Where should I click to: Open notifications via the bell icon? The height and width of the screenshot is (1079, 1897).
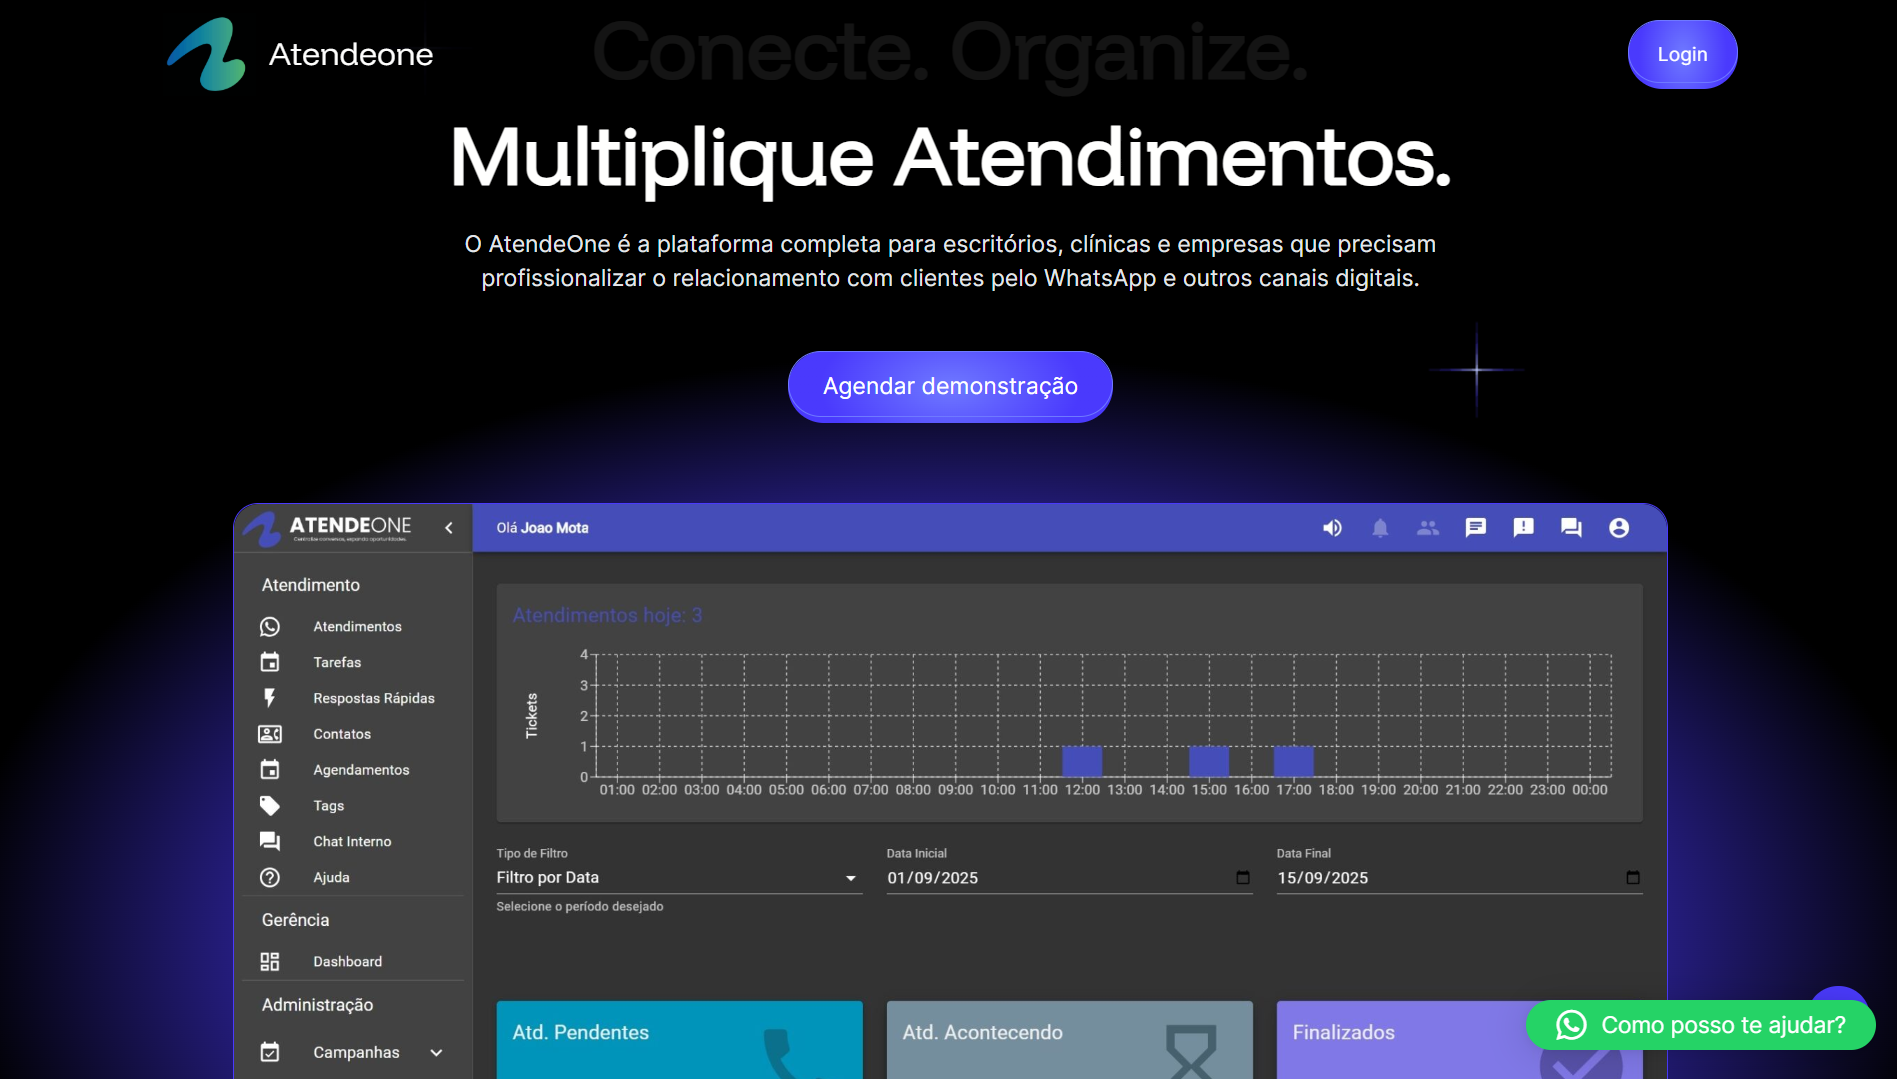click(1380, 527)
